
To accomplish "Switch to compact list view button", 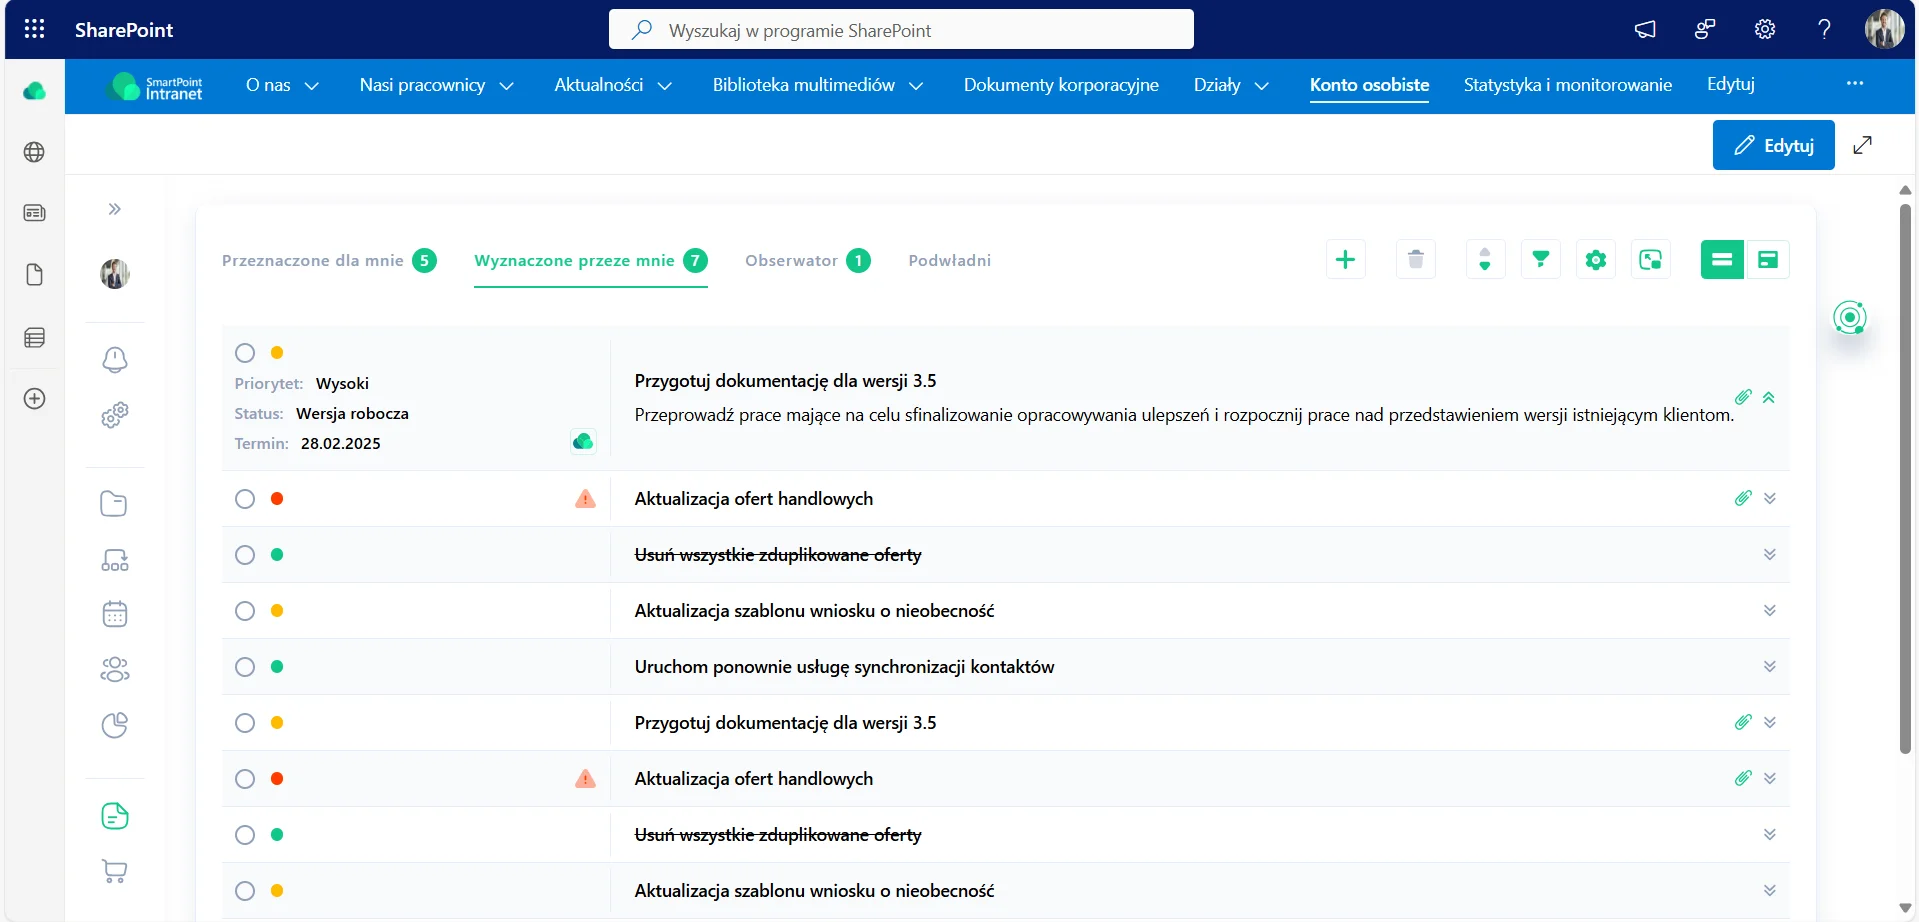I will click(1722, 260).
